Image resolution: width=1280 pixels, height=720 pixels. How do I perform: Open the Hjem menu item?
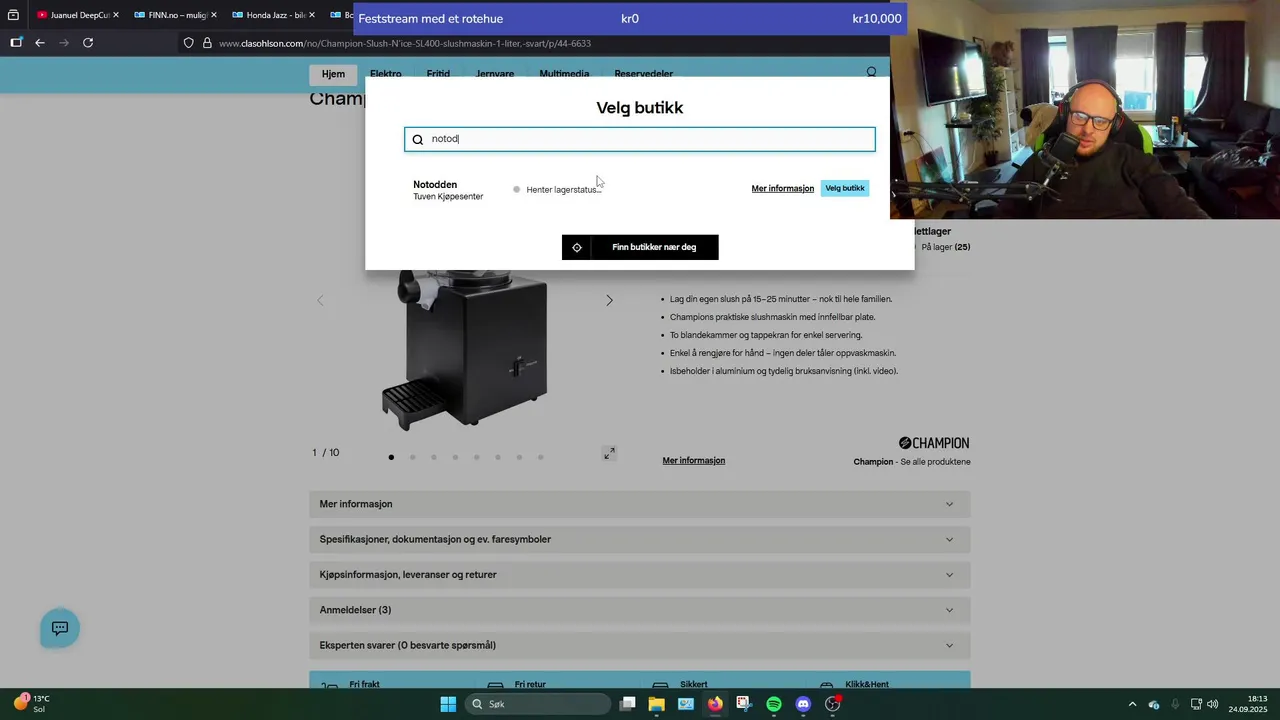(x=333, y=74)
